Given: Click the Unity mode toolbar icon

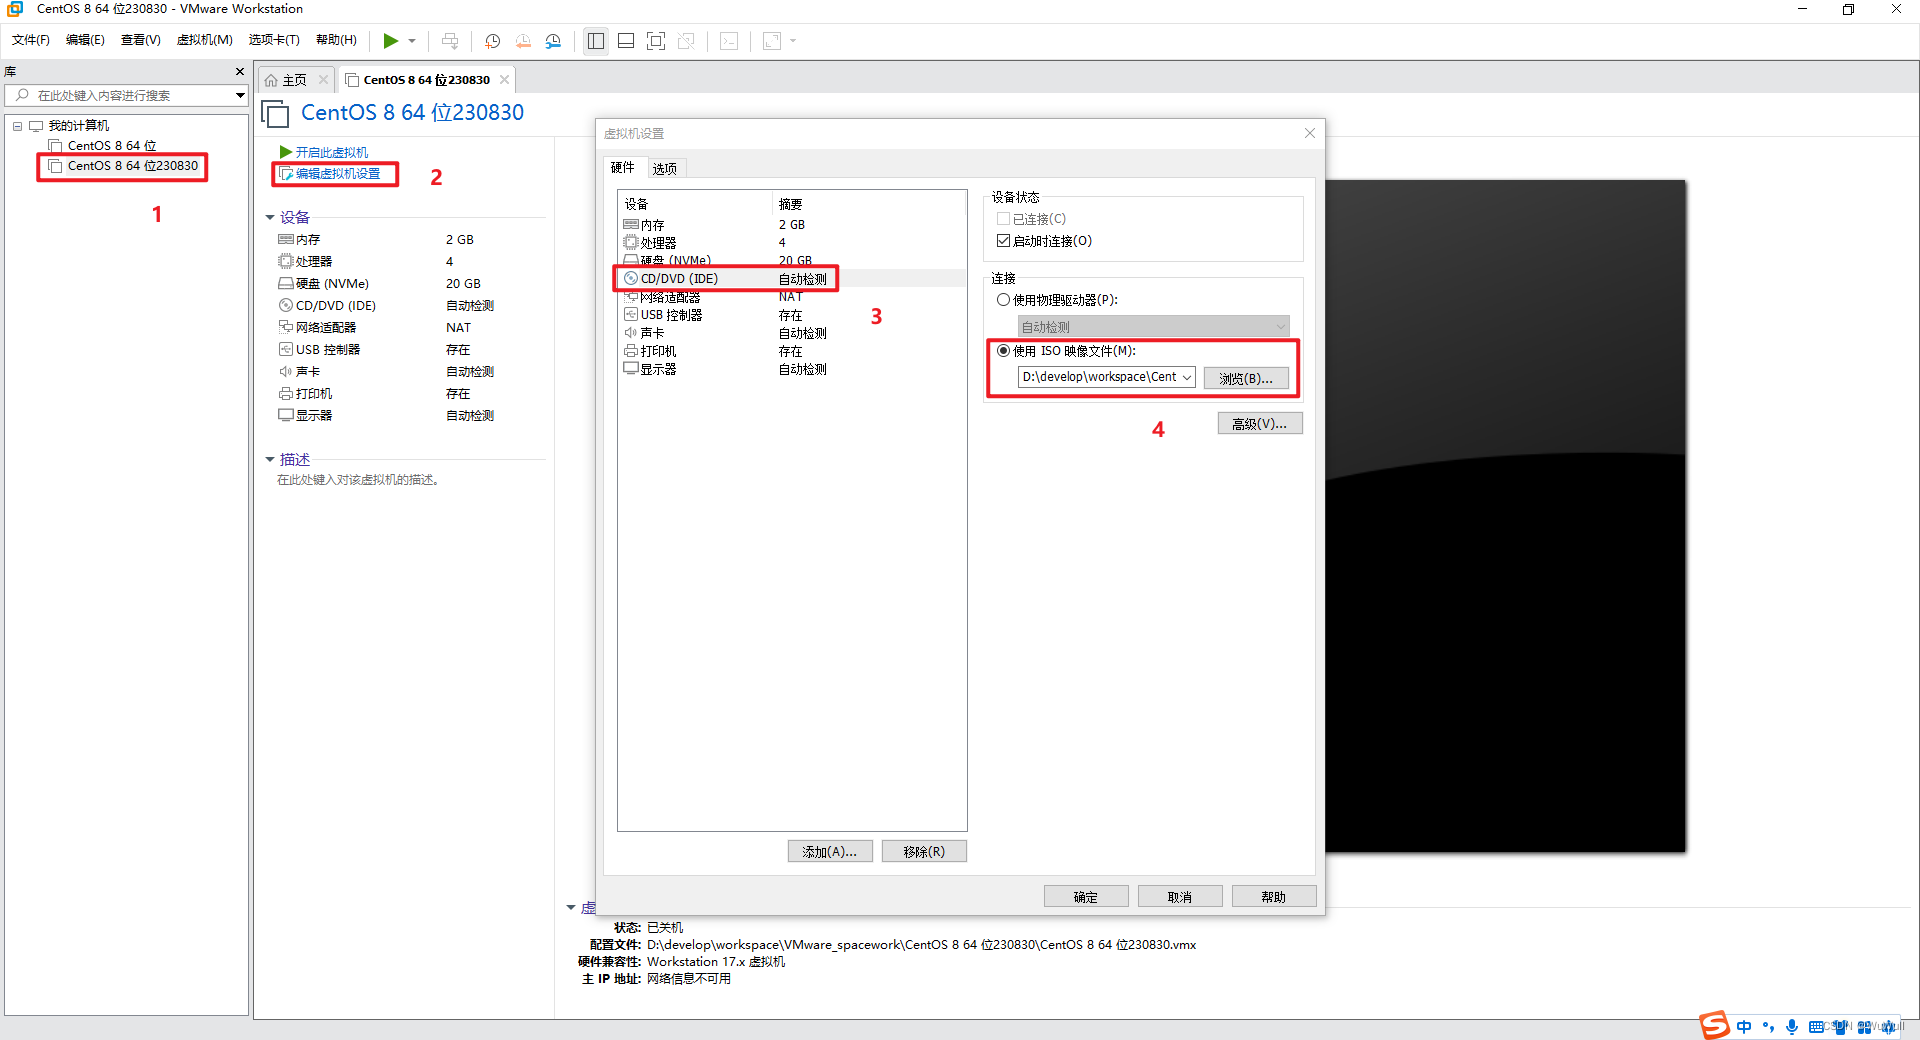Looking at the screenshot, I should [686, 41].
